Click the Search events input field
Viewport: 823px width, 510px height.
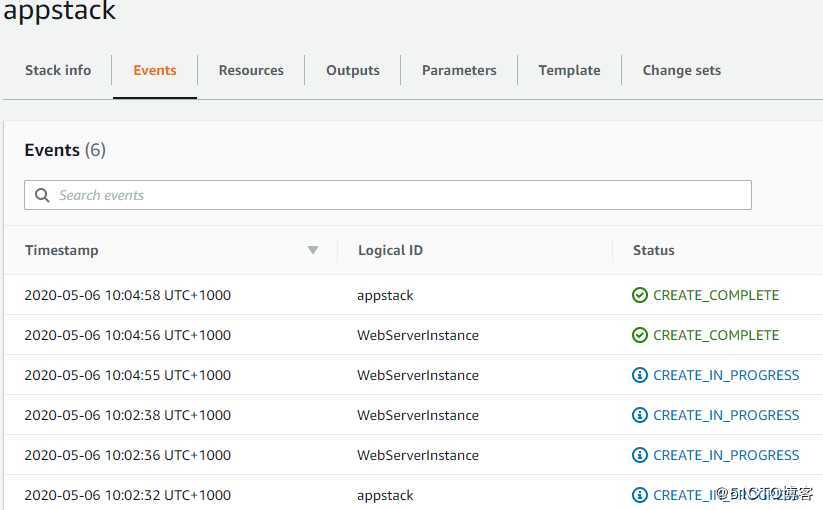click(388, 195)
